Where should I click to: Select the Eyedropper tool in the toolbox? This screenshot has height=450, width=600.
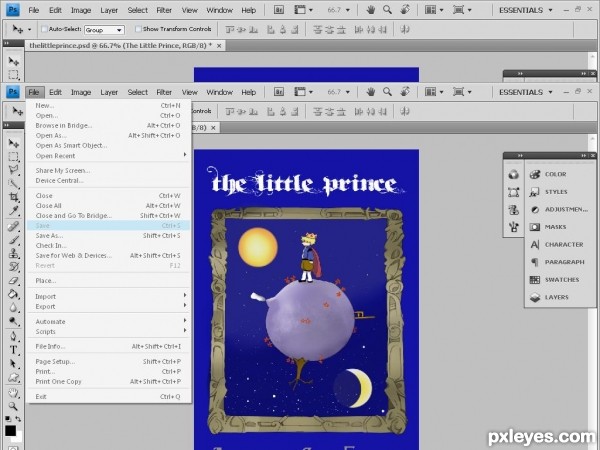tap(13, 210)
